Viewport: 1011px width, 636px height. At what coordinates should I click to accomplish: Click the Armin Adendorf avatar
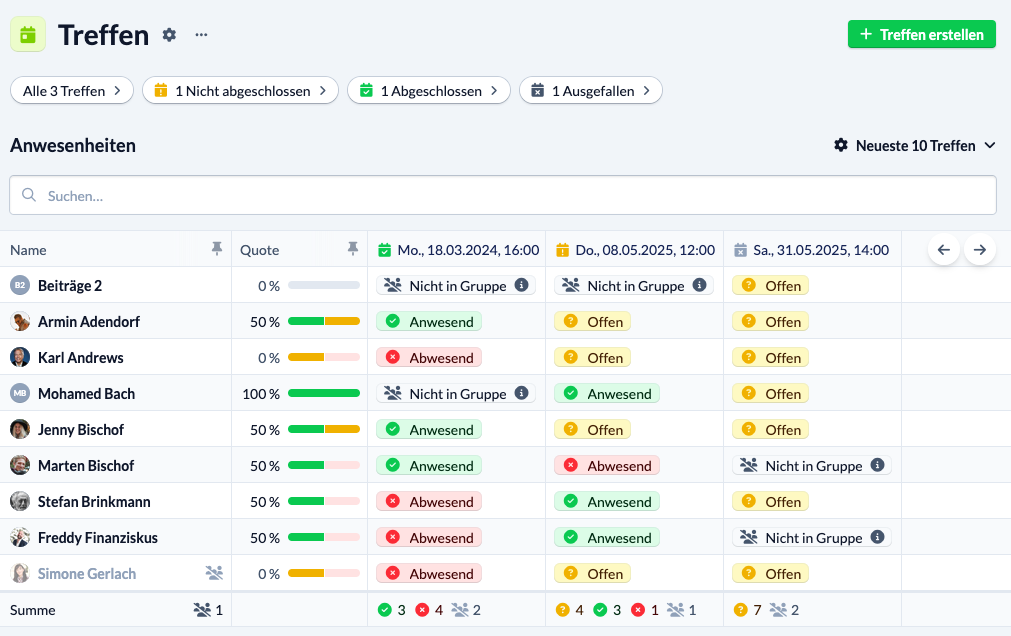point(20,321)
